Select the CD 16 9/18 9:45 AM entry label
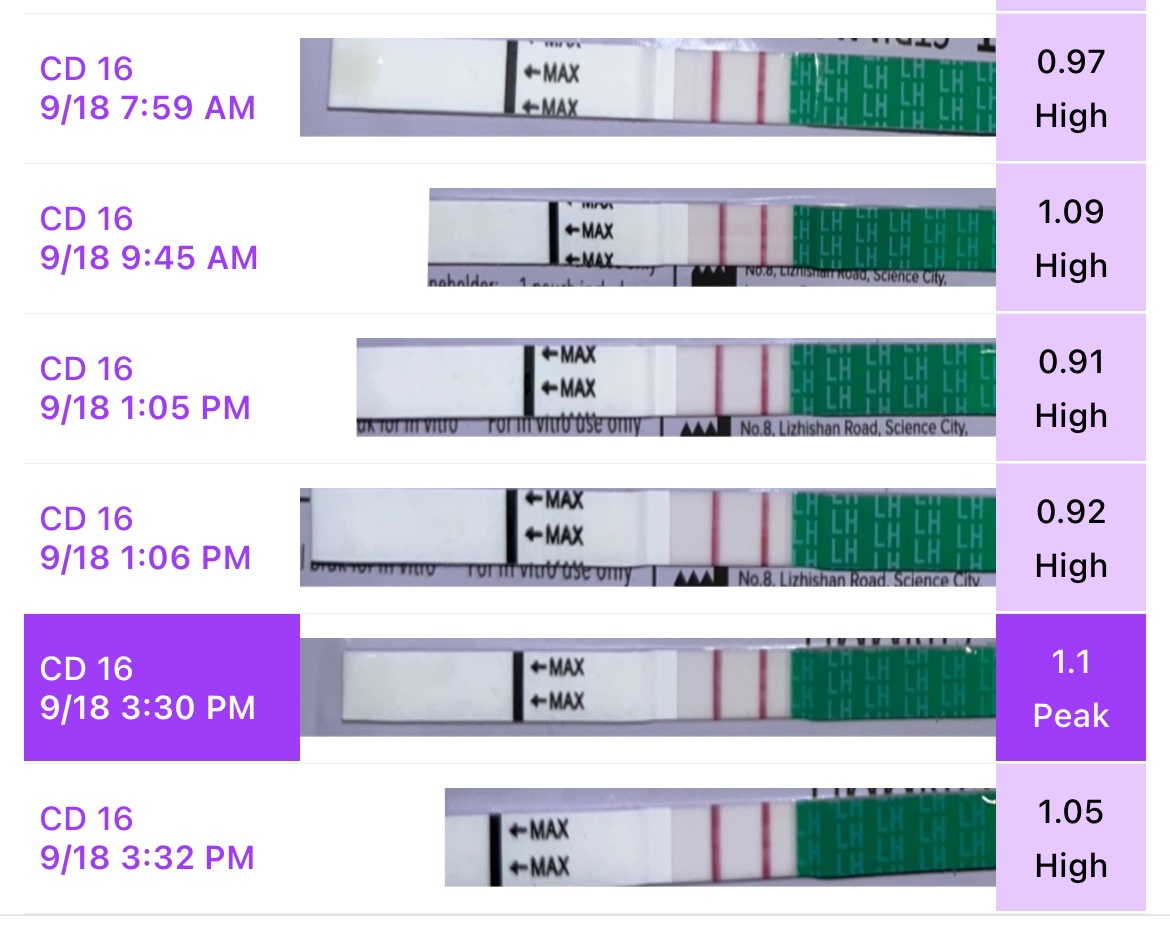Image resolution: width=1170 pixels, height=944 pixels. pyautogui.click(x=148, y=238)
